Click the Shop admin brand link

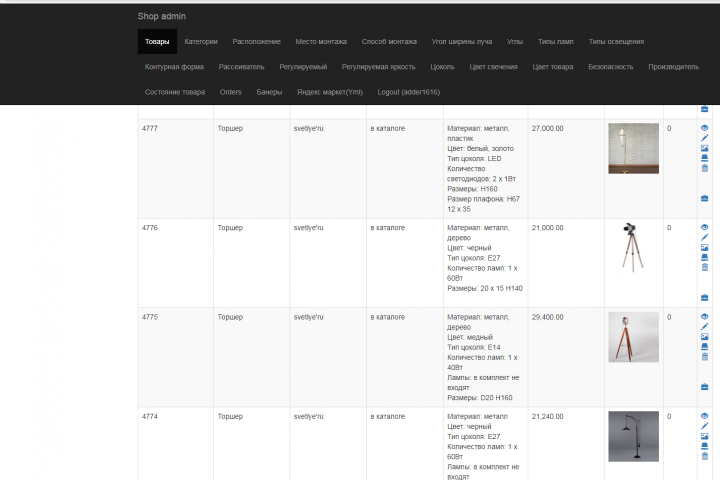162,16
